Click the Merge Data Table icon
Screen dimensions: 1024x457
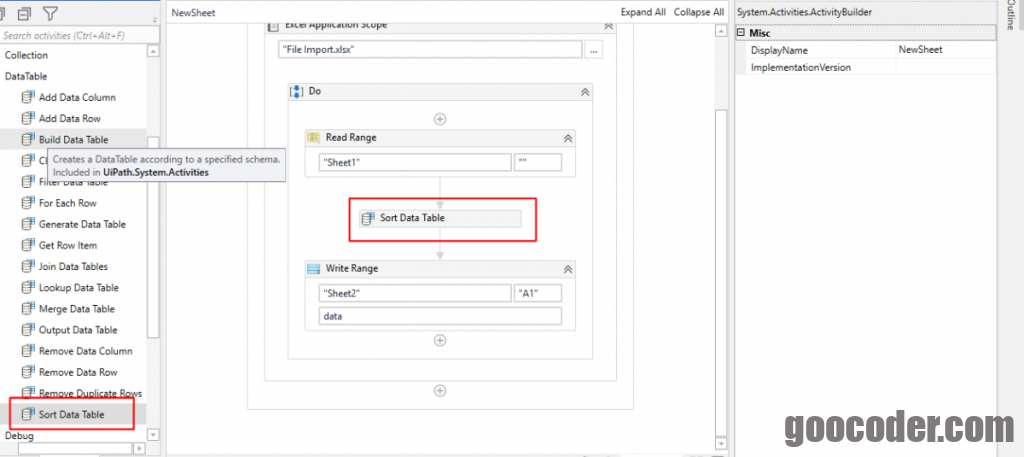[27, 309]
